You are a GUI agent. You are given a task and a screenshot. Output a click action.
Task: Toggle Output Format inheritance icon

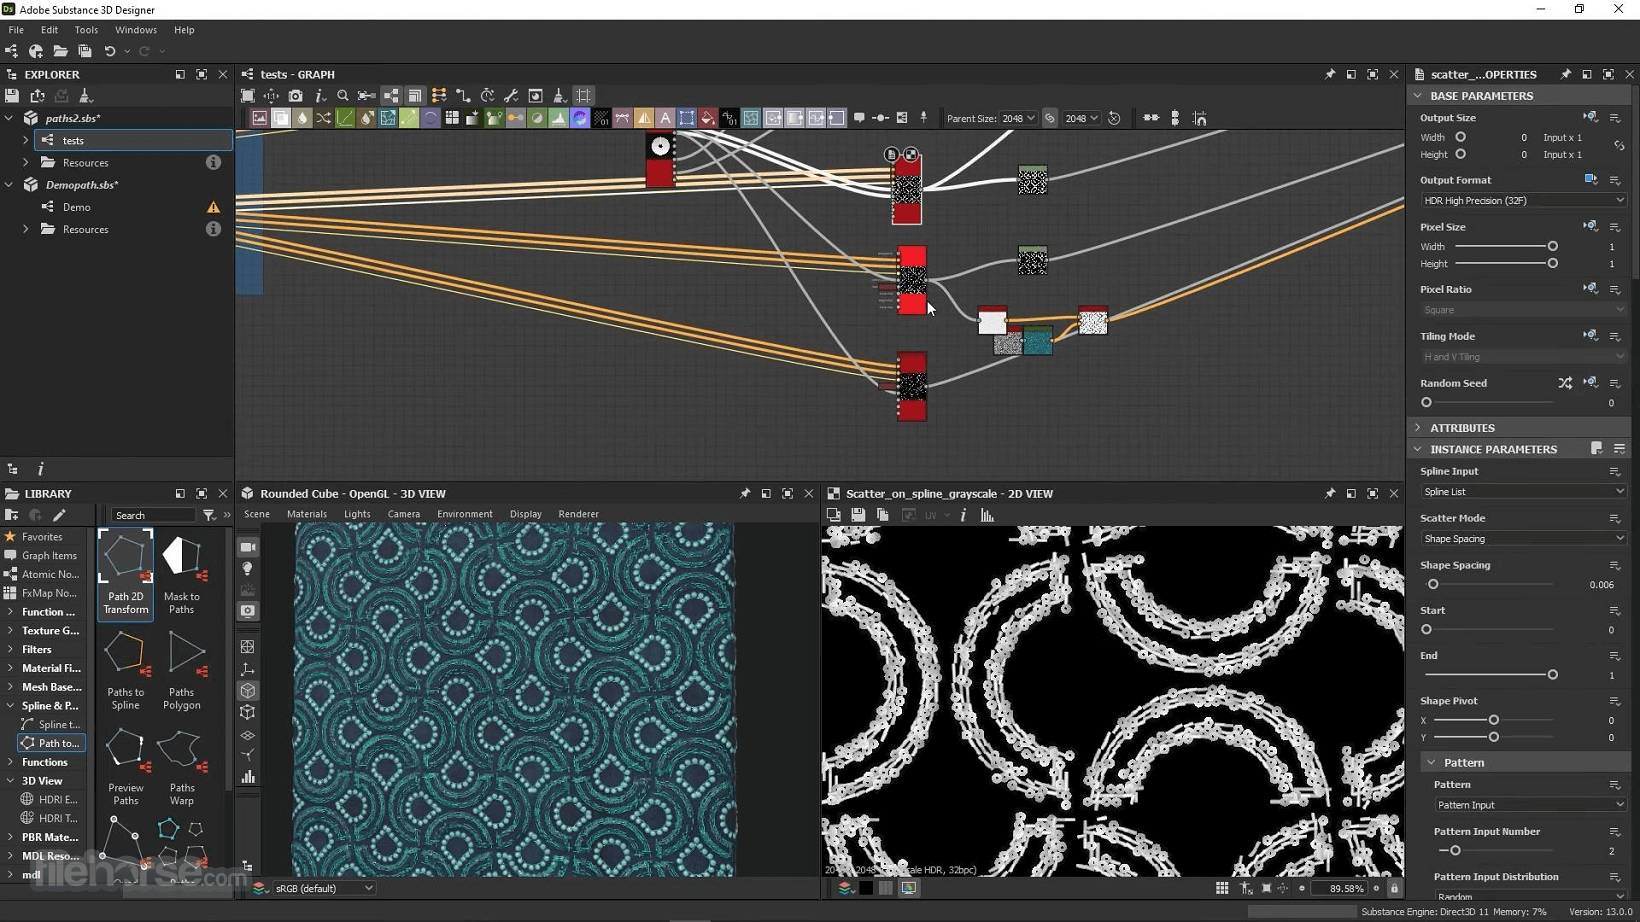[x=1590, y=180]
